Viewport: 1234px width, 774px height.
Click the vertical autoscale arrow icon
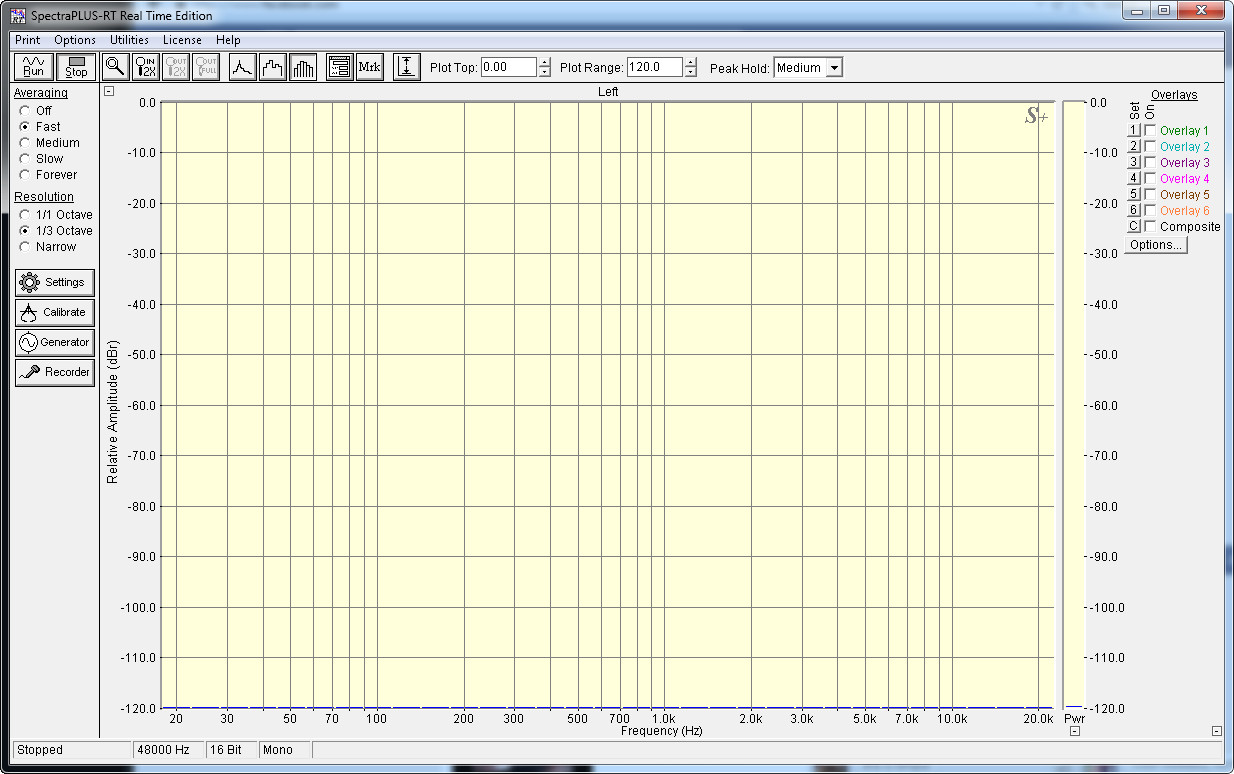[407, 67]
